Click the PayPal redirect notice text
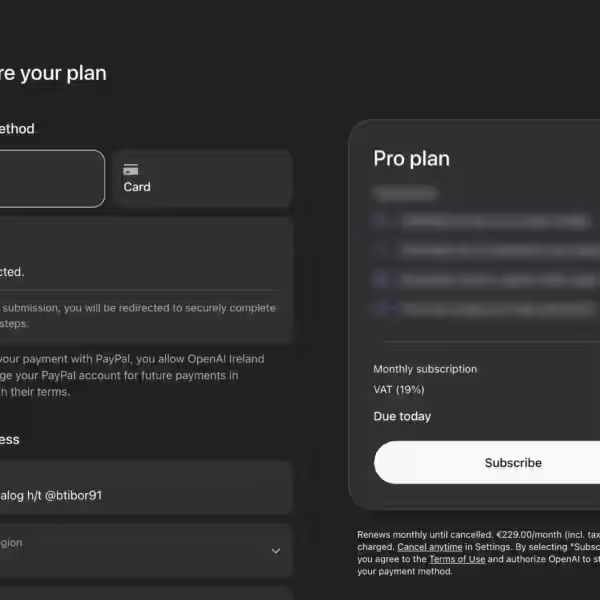600x600 pixels. [x=140, y=316]
